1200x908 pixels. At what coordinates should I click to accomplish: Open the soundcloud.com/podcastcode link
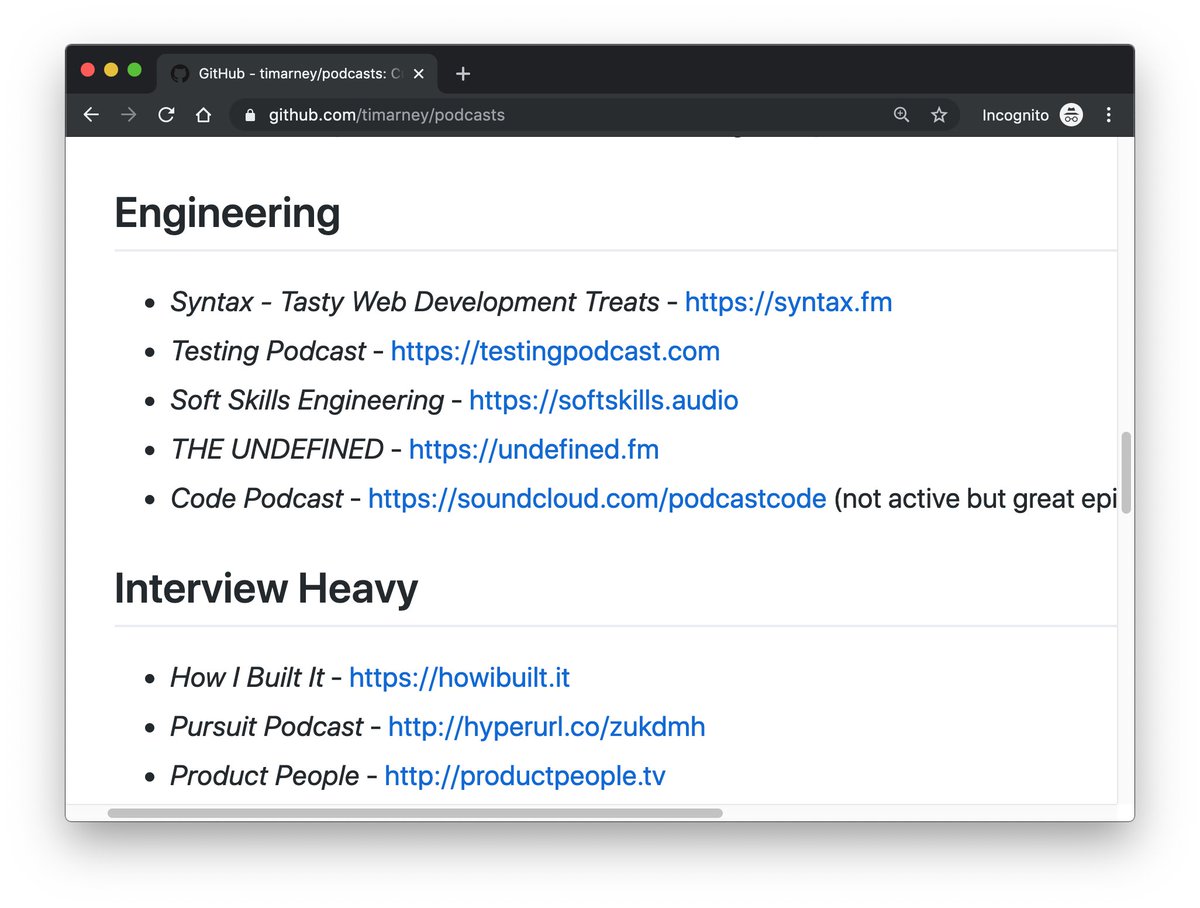597,498
